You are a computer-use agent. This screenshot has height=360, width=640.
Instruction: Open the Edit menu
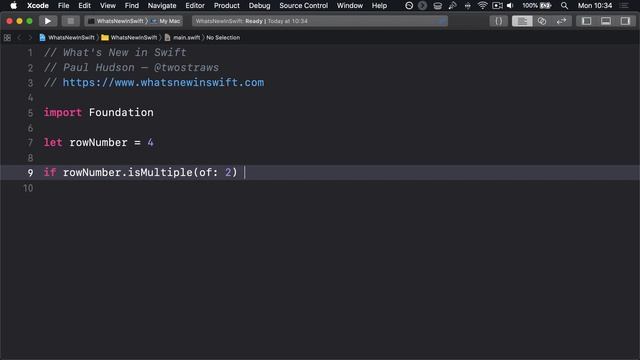click(x=84, y=5)
